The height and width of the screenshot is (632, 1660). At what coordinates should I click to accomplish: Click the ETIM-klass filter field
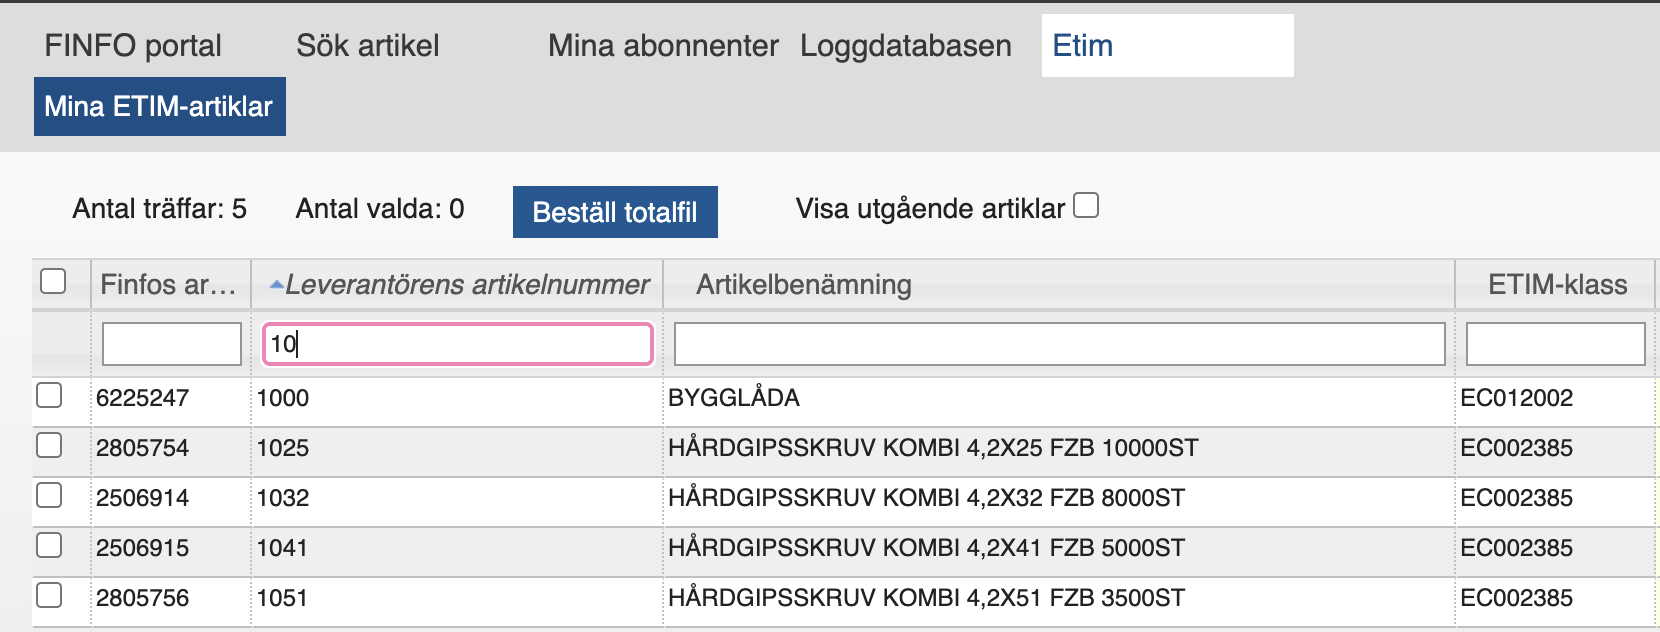click(x=1555, y=344)
